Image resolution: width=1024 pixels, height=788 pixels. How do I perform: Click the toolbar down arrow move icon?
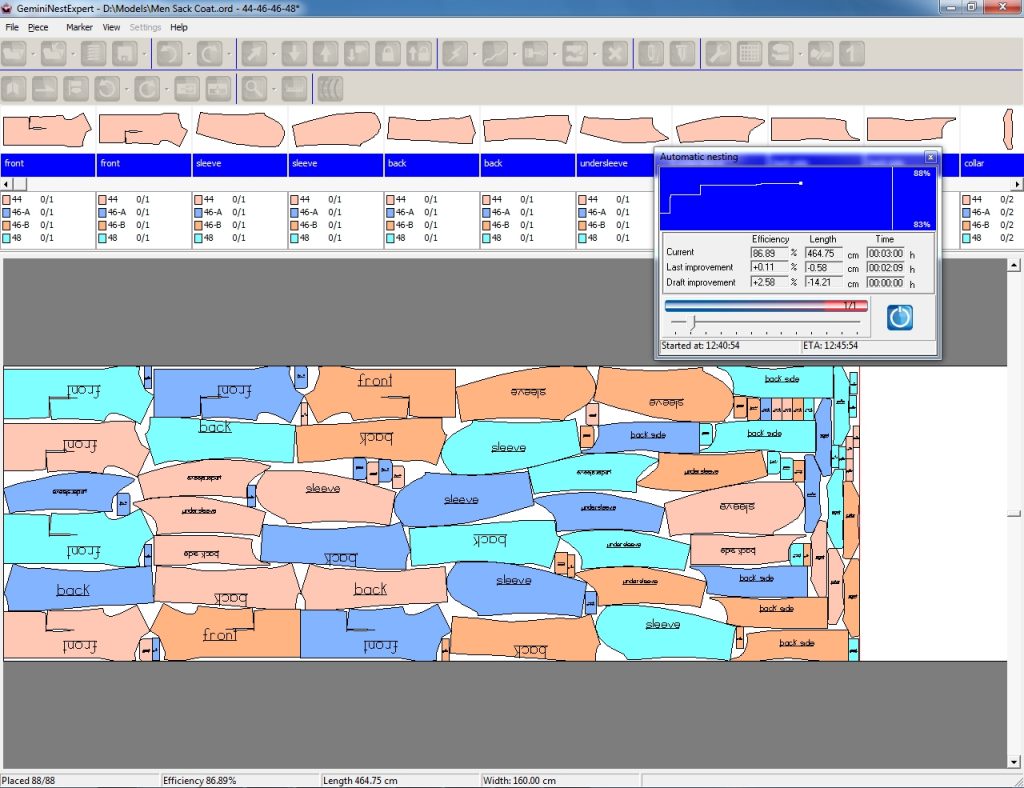[293, 53]
